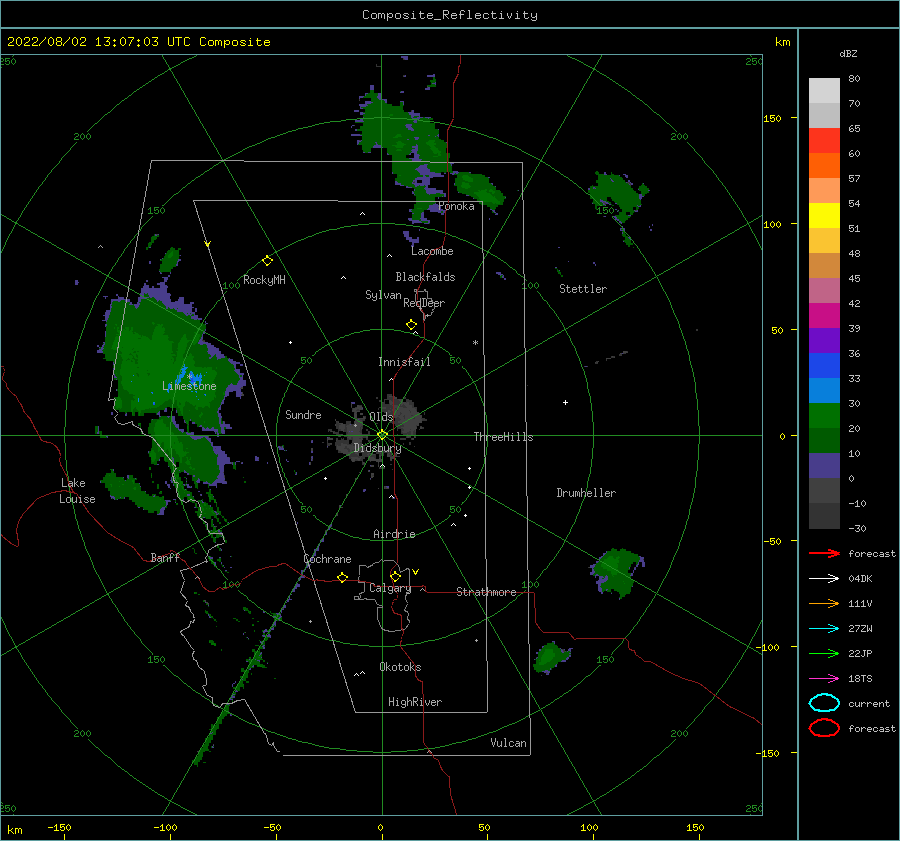Click the Composite_Reflectivity title
Screen dimensions: 900x841
pyautogui.click(x=450, y=15)
